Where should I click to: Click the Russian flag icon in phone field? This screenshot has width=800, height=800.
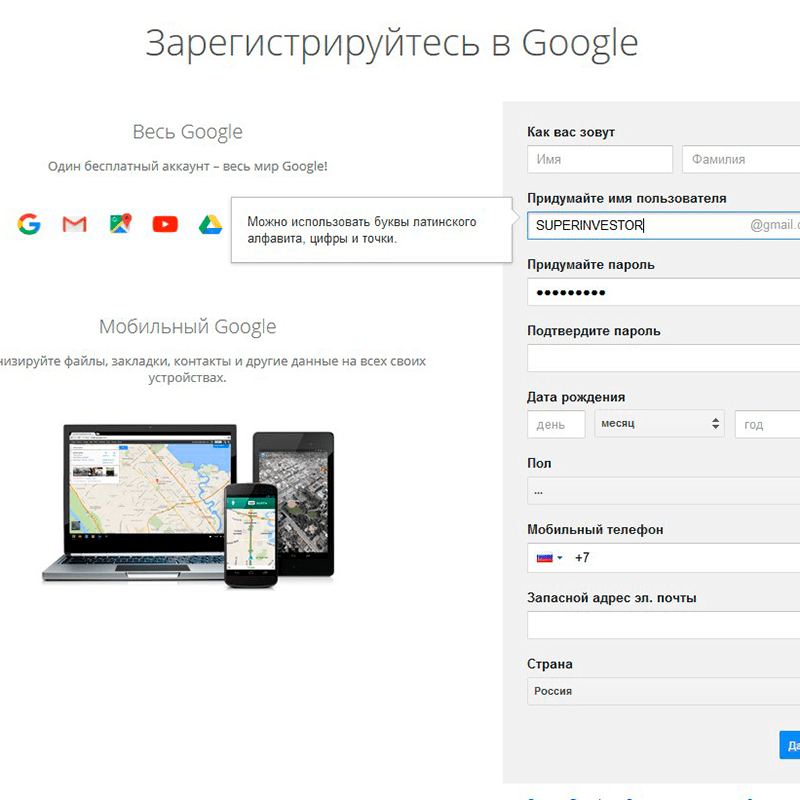545,558
